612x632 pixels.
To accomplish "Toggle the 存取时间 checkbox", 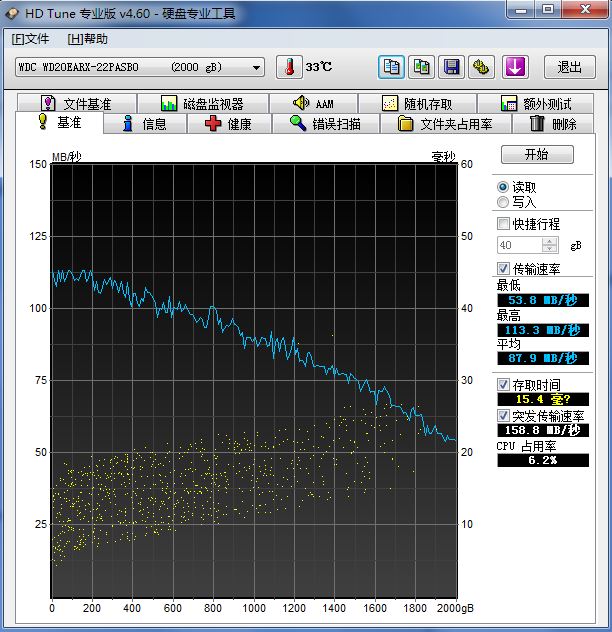I will (503, 385).
